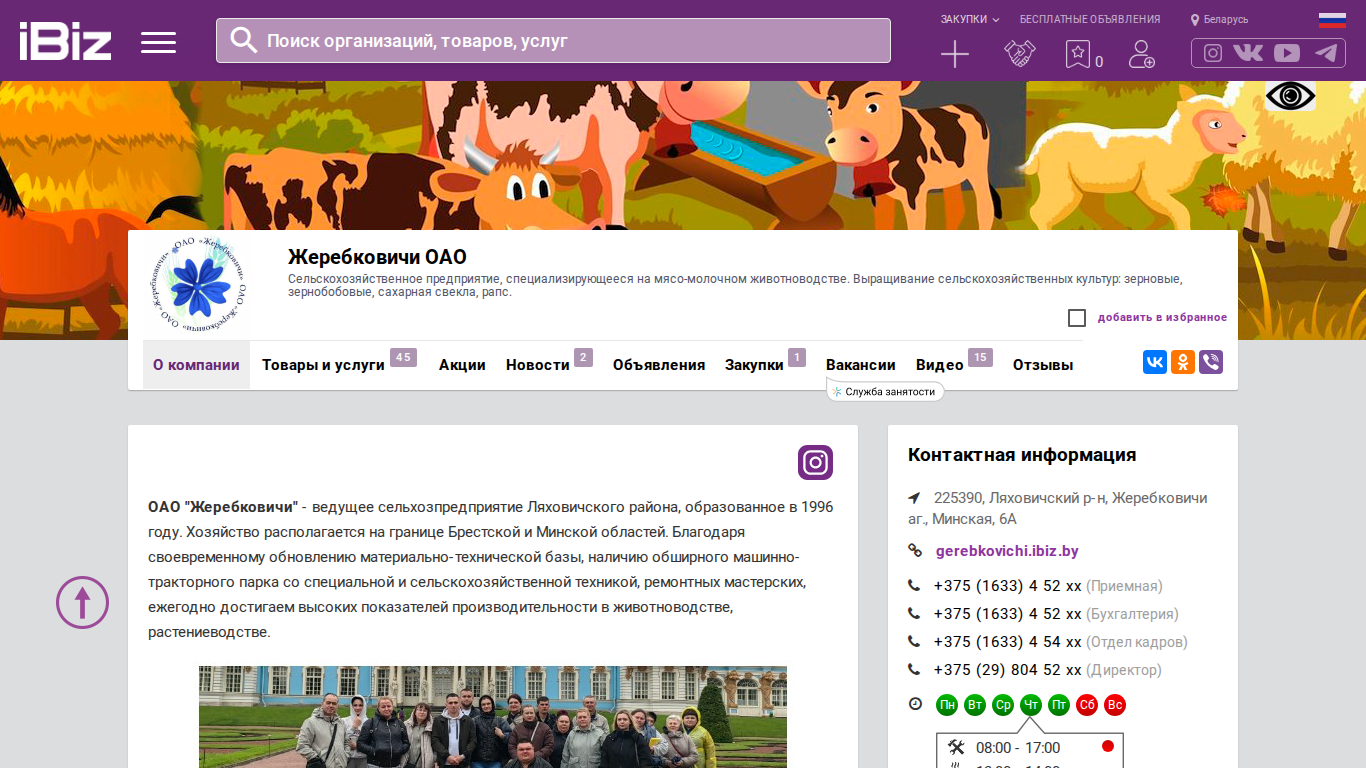Focus the organization search input field
Image resolution: width=1366 pixels, height=768 pixels.
553,40
